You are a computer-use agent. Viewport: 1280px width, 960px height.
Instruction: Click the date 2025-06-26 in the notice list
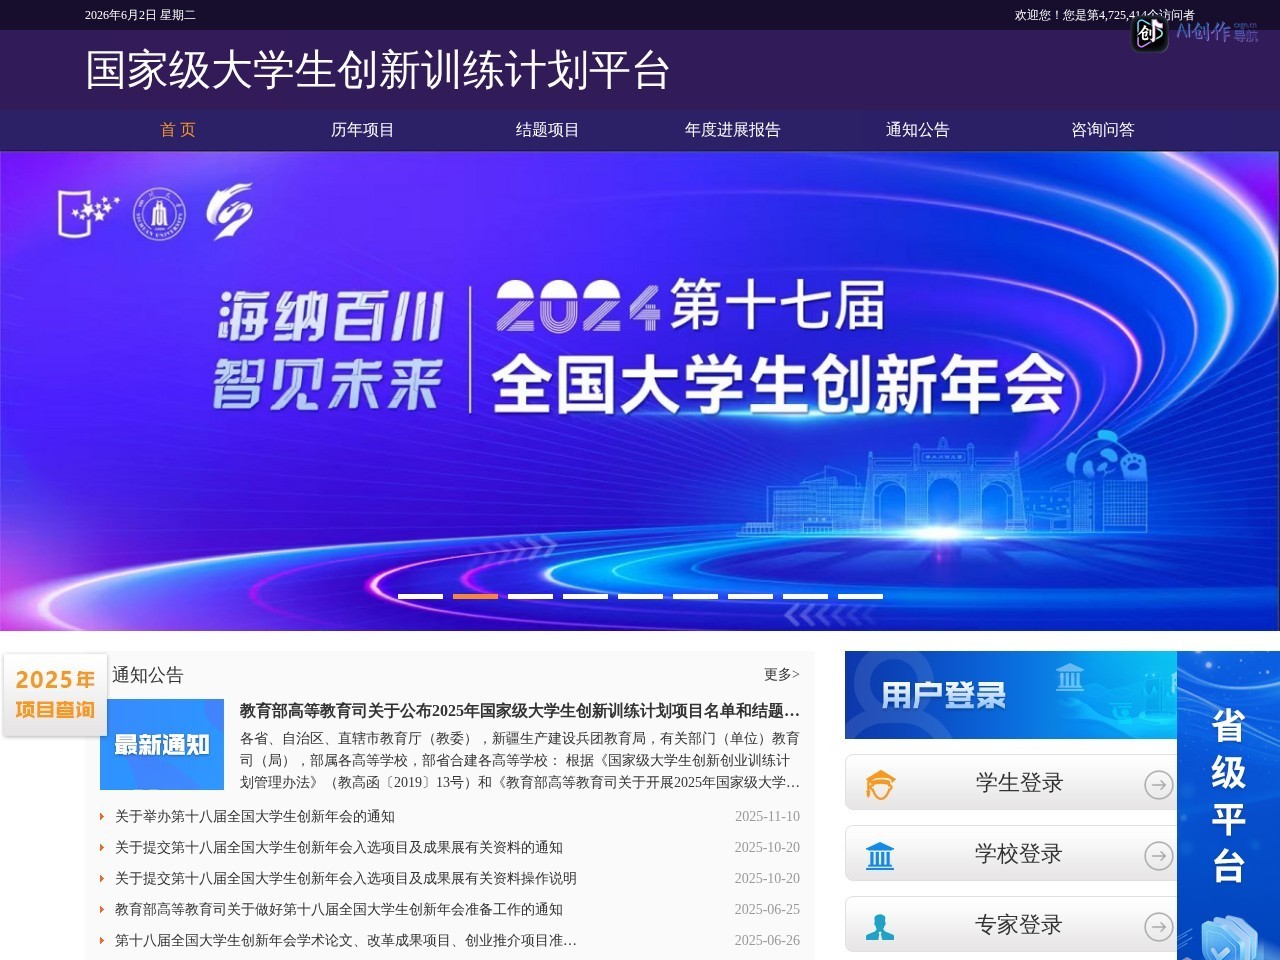click(x=767, y=940)
